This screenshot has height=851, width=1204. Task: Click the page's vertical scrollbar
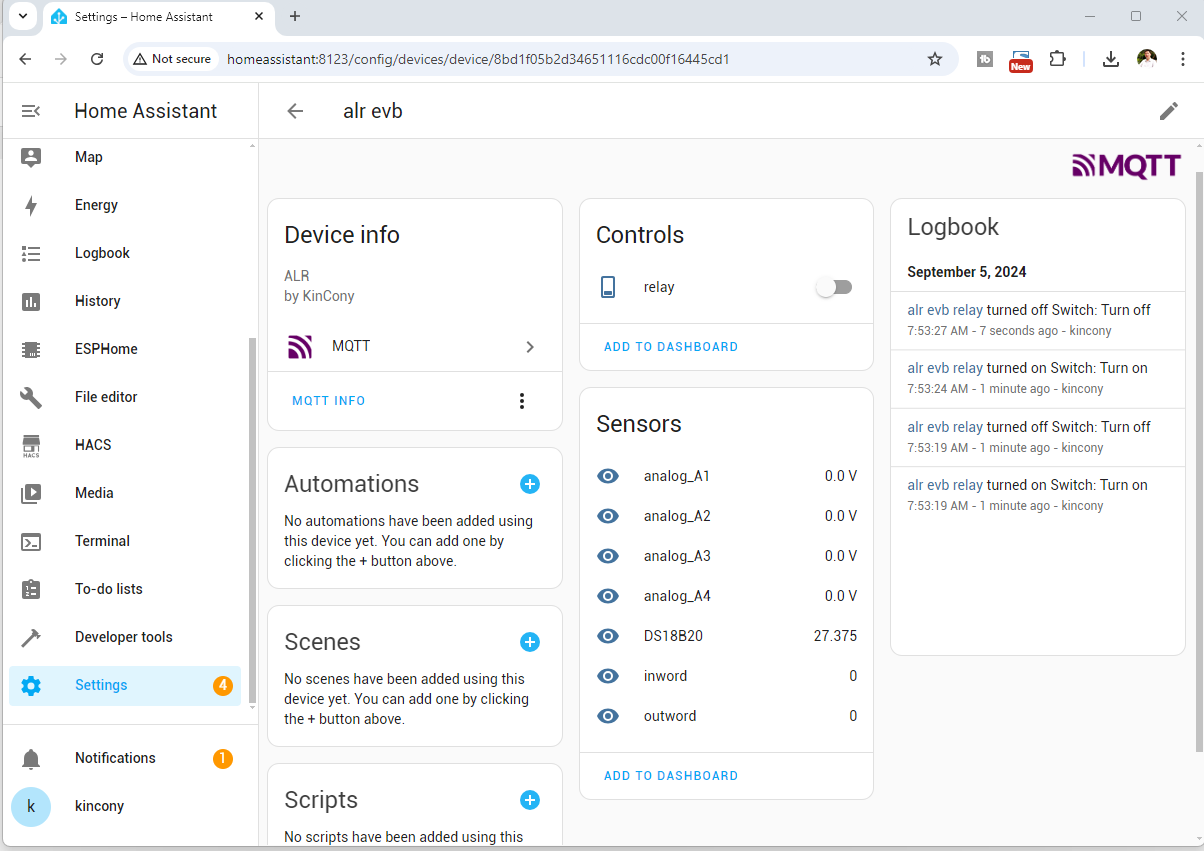click(1199, 460)
